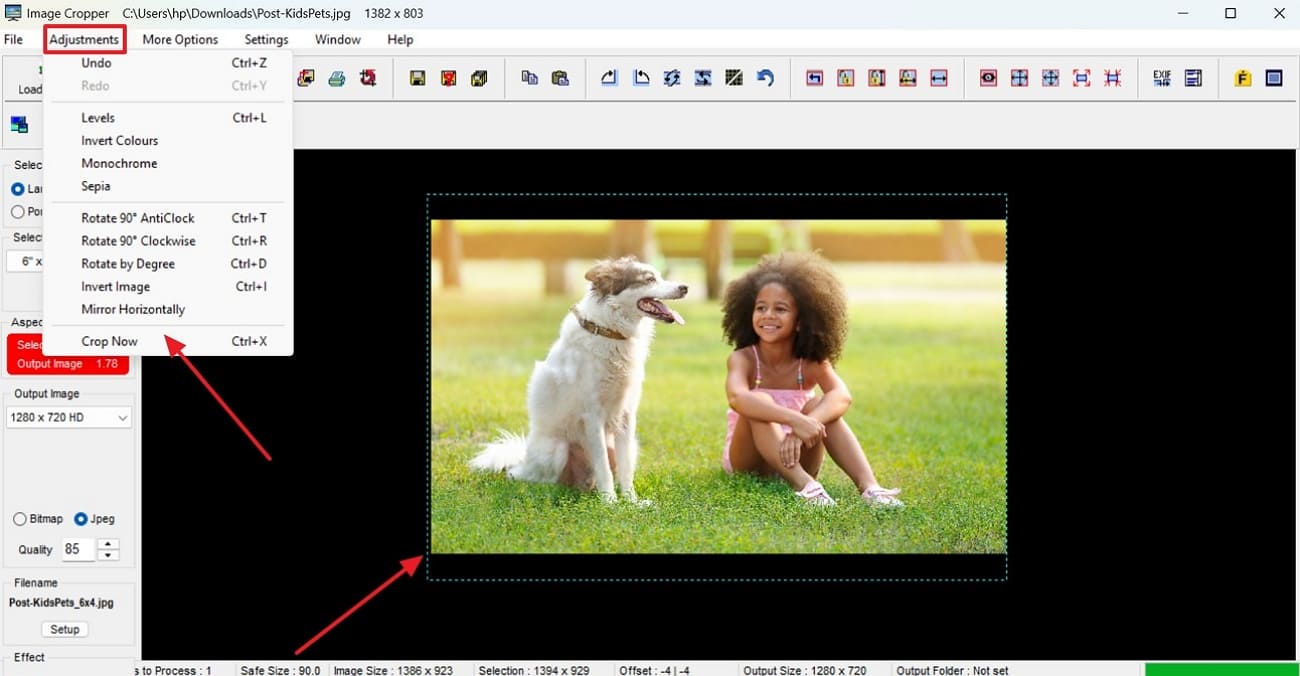Click 'Output Folder : Not set' status text
The height and width of the screenshot is (676, 1300).
click(952, 670)
